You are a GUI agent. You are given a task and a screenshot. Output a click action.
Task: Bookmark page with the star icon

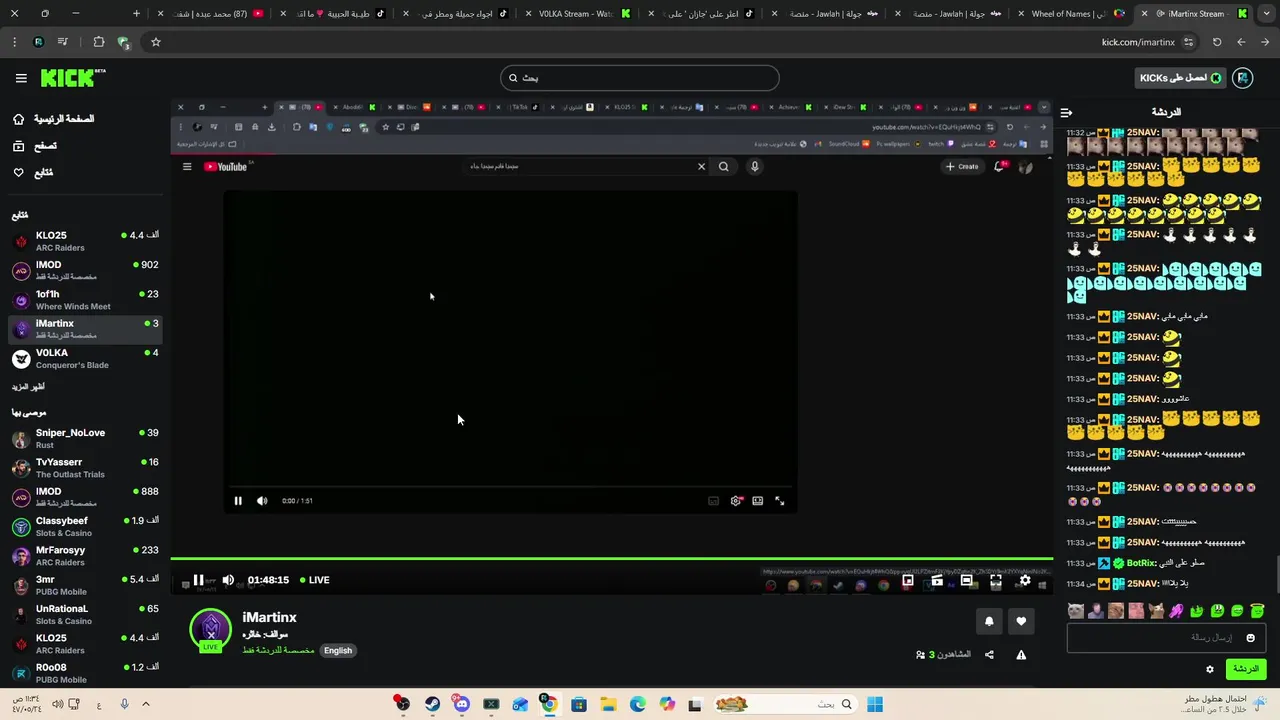point(156,42)
